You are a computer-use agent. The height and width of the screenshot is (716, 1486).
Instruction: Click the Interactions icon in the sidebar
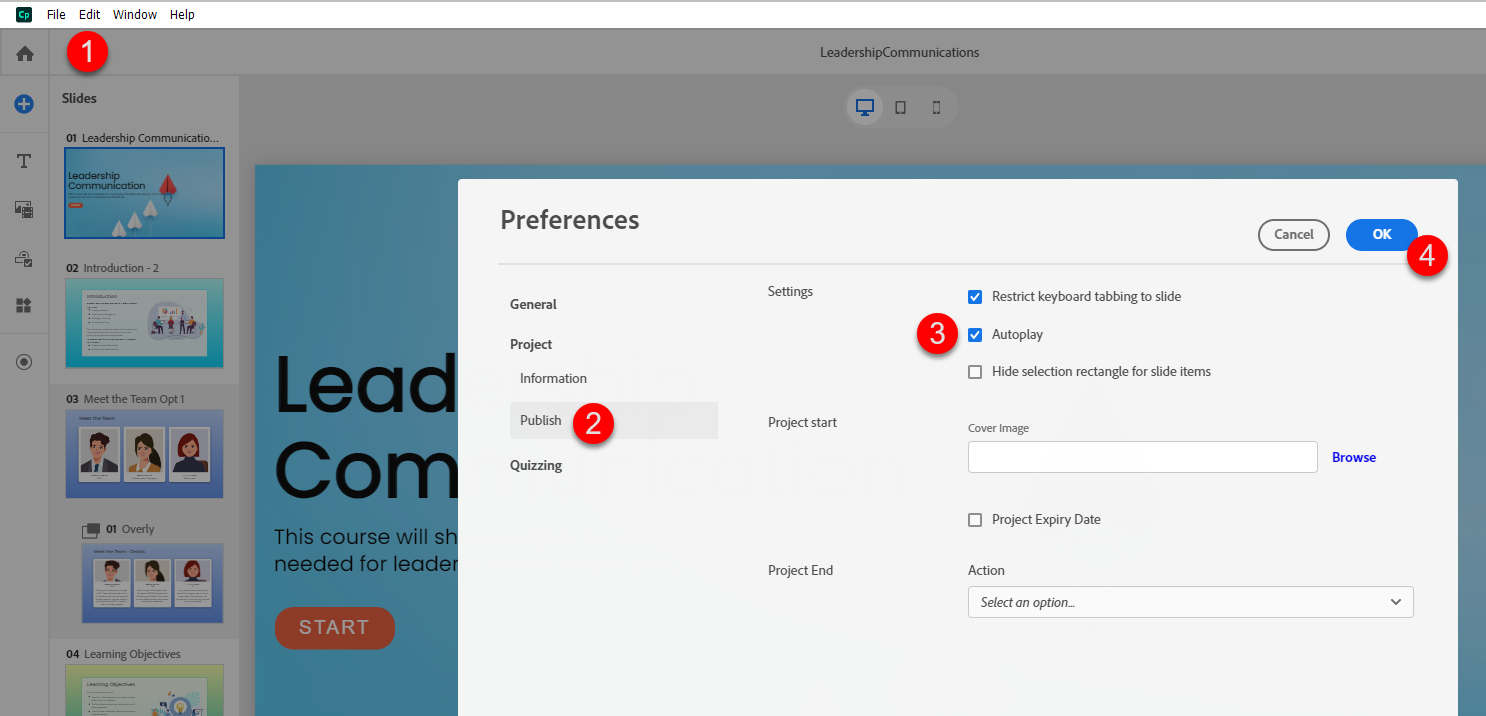(x=24, y=258)
